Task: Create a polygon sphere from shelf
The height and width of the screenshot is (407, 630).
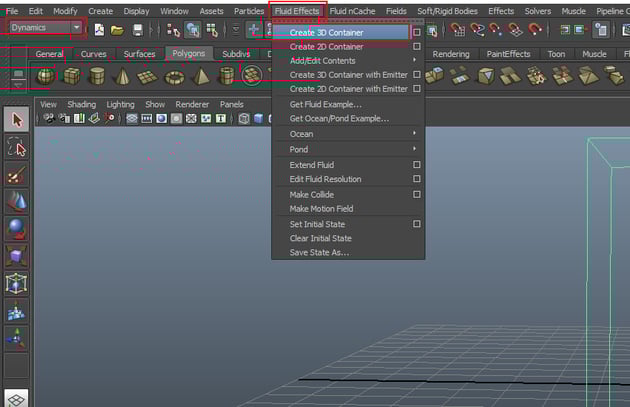Action: tap(46, 76)
